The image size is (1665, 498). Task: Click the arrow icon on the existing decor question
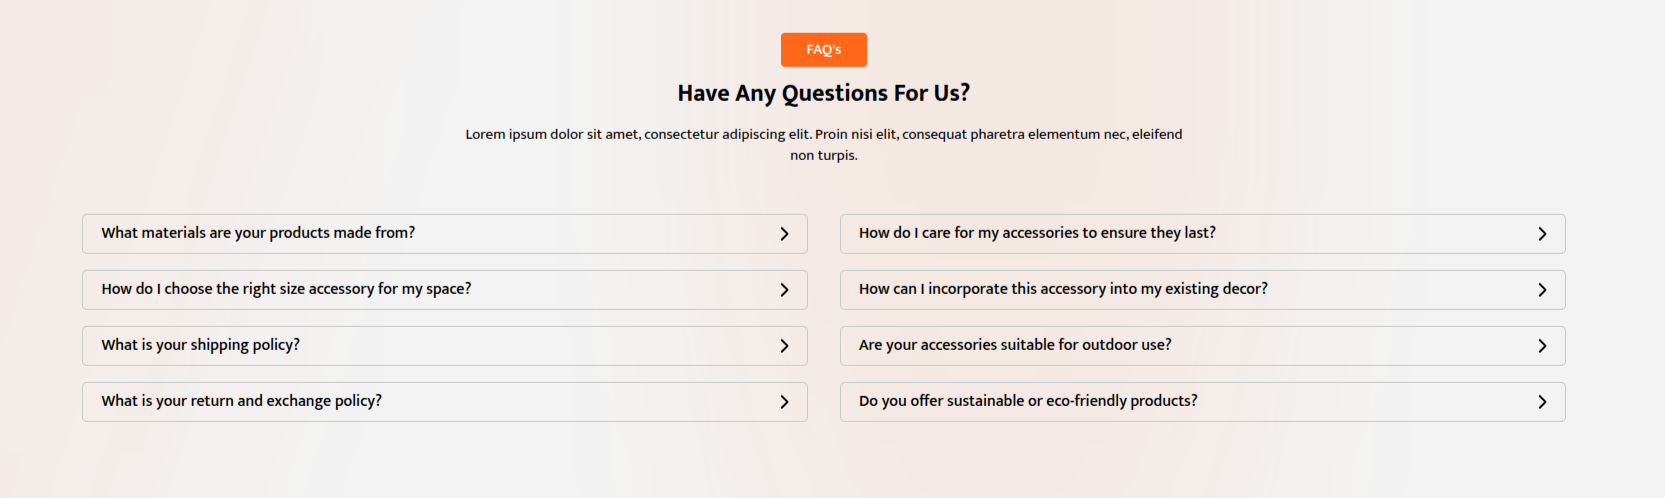(x=1542, y=290)
